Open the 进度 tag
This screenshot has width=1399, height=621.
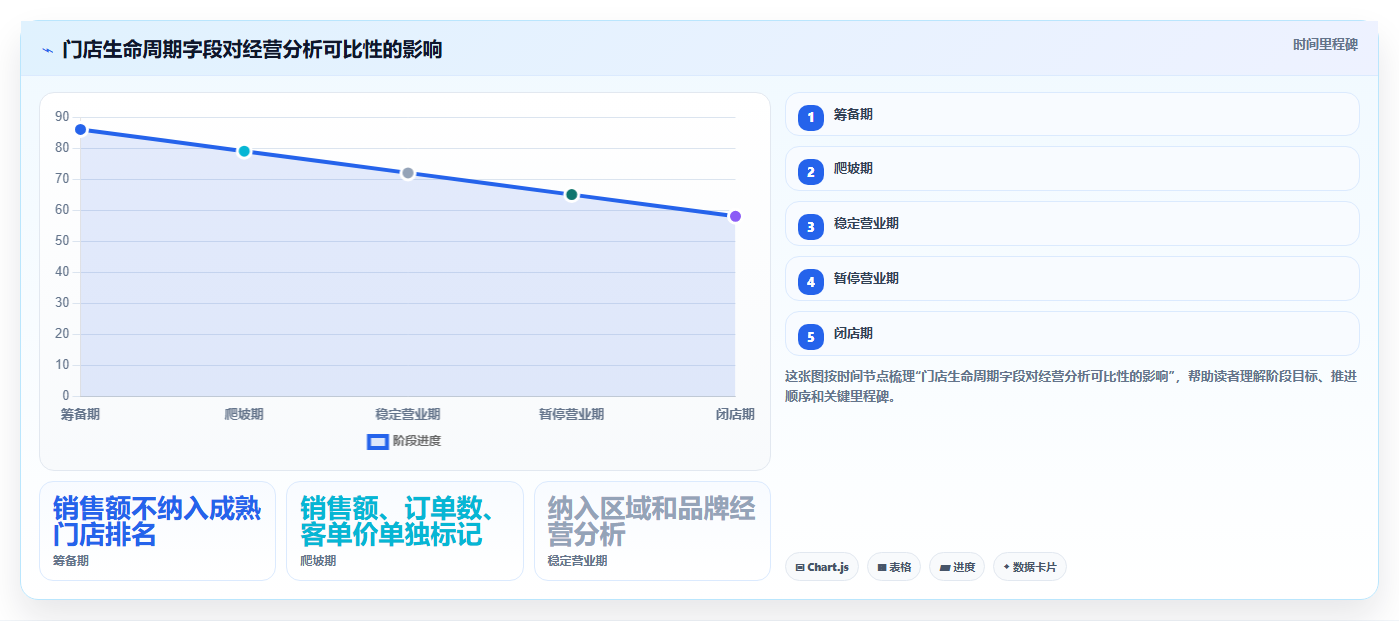[x=957, y=567]
